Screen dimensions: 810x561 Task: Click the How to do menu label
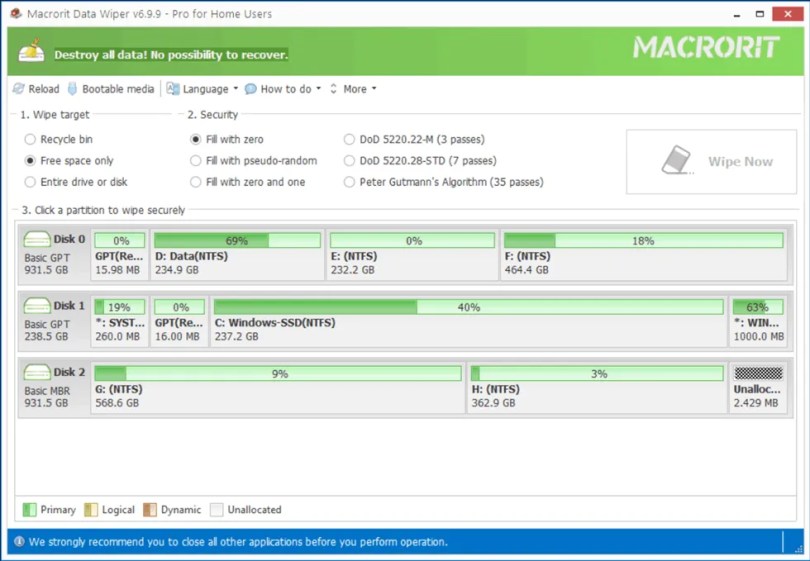pyautogui.click(x=286, y=89)
